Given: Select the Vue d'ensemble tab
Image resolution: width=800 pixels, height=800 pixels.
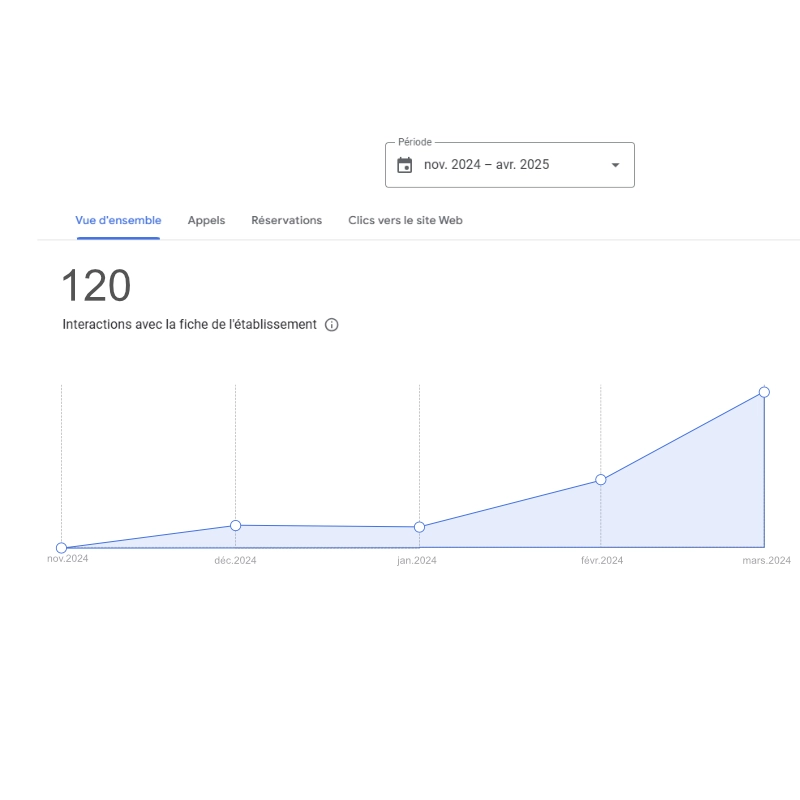Looking at the screenshot, I should click(118, 220).
